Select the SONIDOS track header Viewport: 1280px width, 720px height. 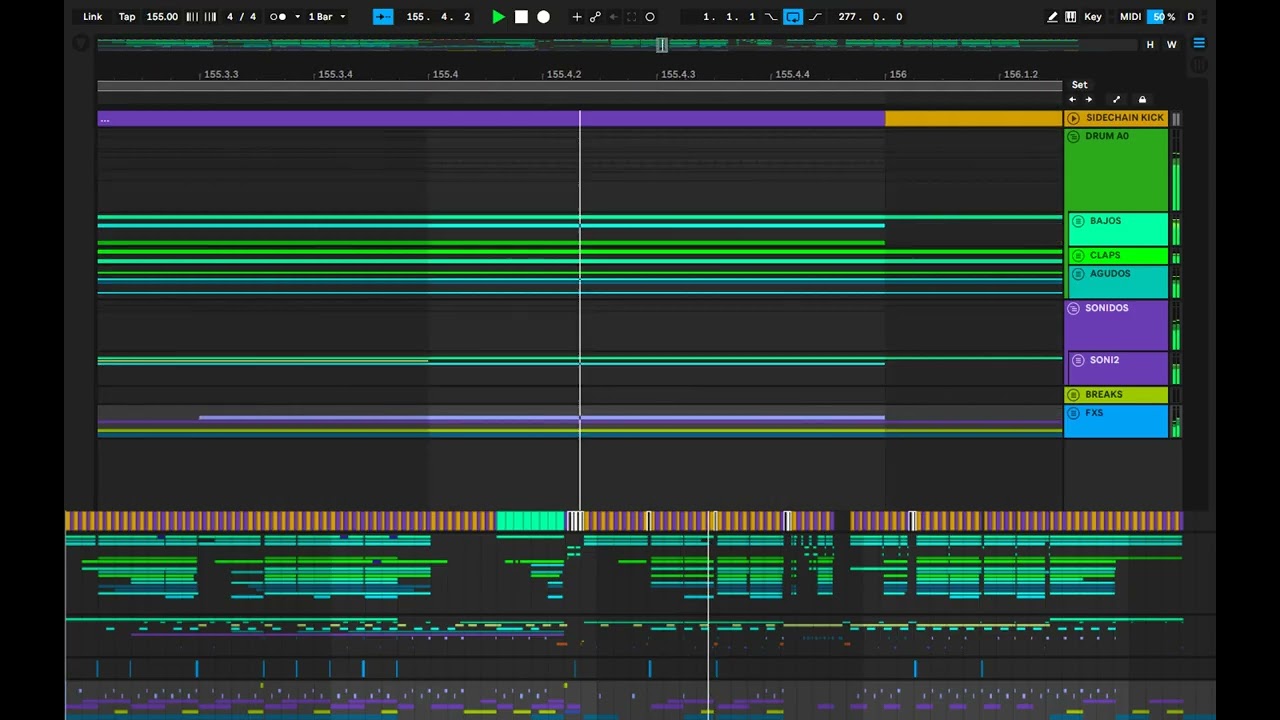[x=1116, y=326]
